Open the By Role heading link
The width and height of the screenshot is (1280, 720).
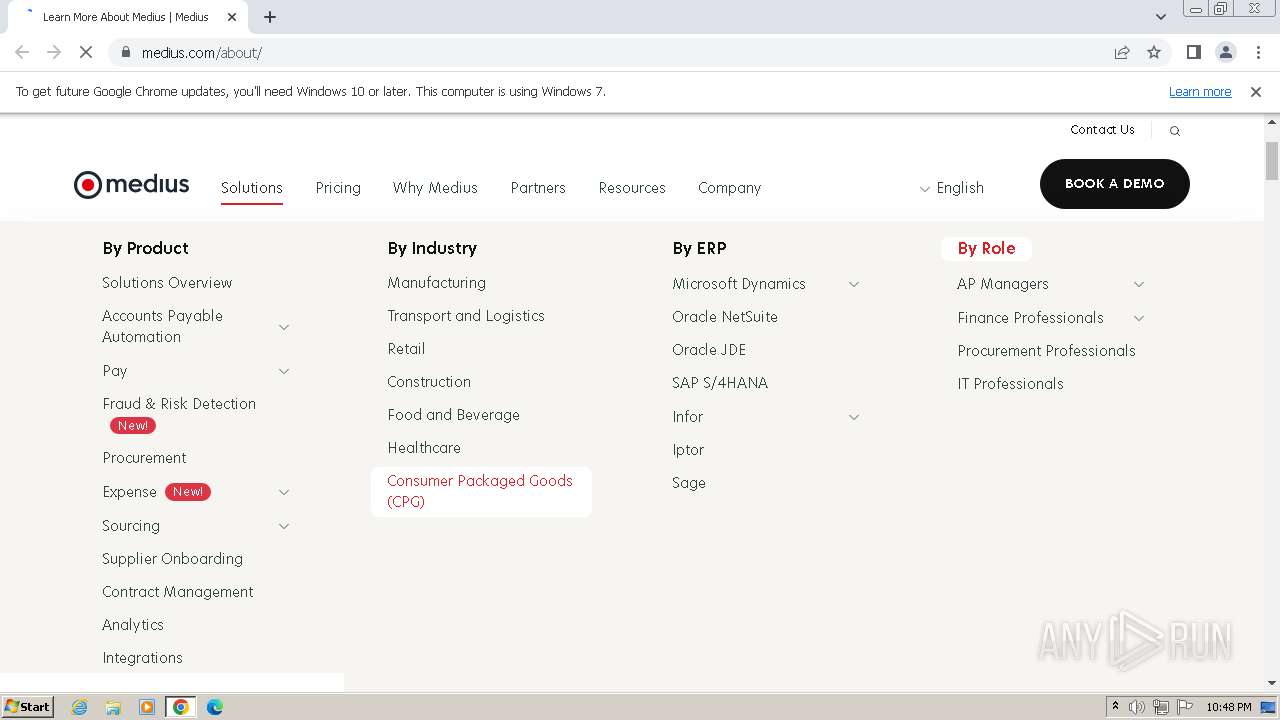(x=986, y=248)
